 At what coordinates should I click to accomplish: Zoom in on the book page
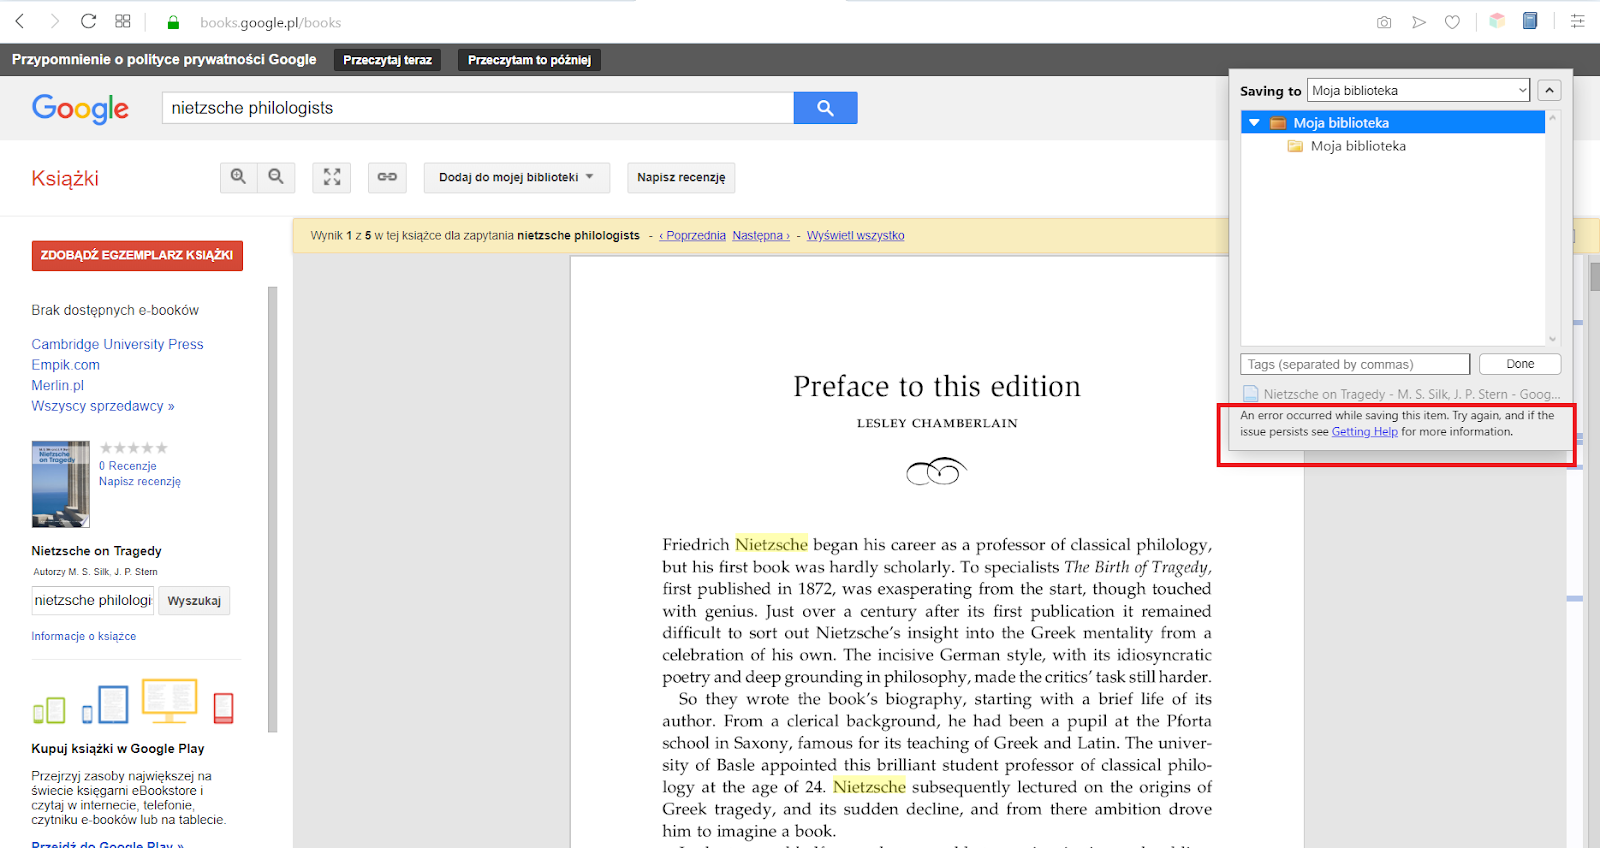[238, 177]
